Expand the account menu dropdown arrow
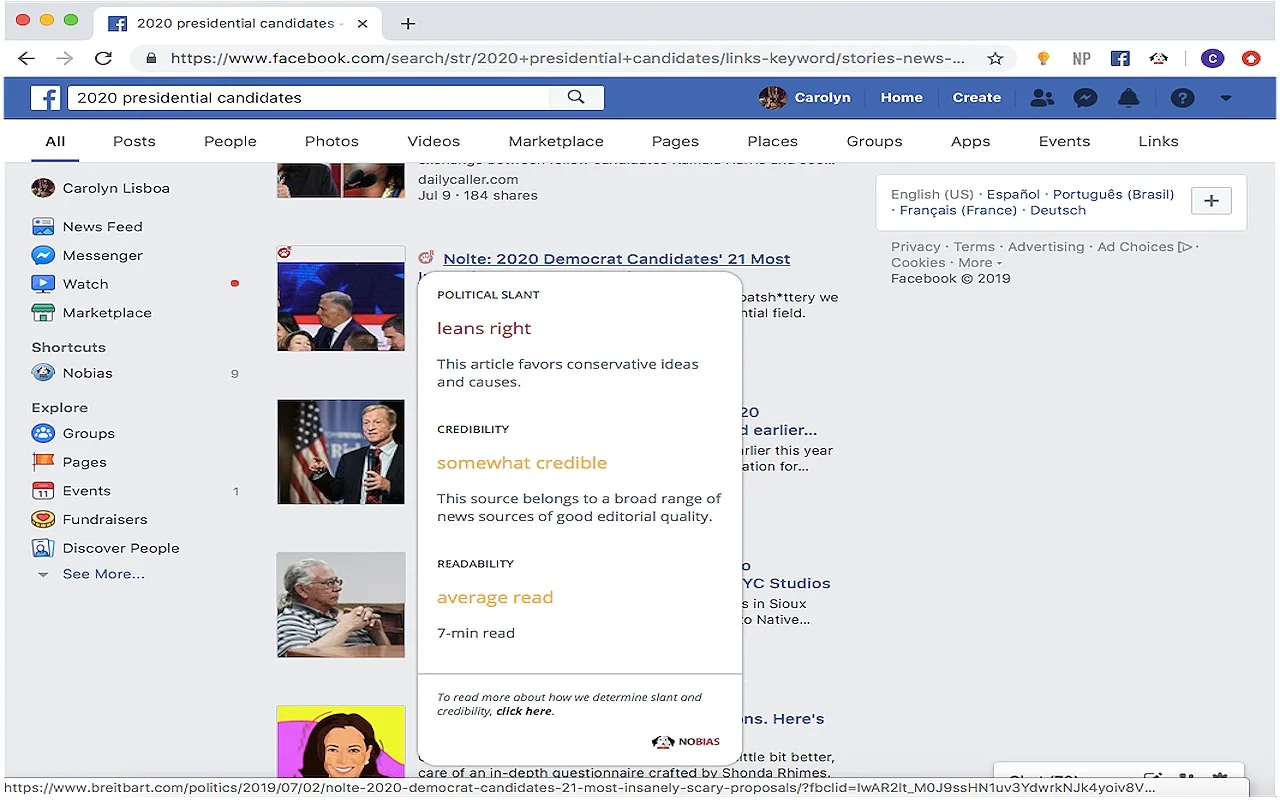The height and width of the screenshot is (800, 1280). tap(1226, 98)
